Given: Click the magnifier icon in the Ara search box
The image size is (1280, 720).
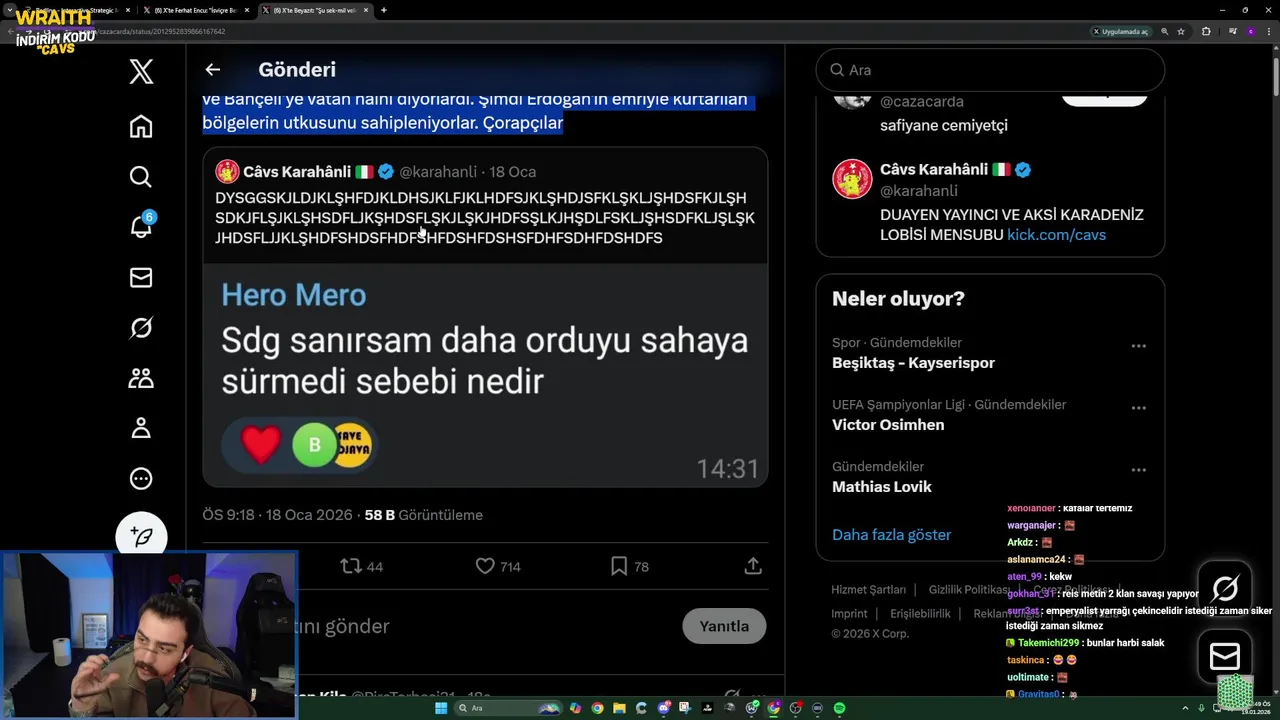Looking at the screenshot, I should coord(836,70).
